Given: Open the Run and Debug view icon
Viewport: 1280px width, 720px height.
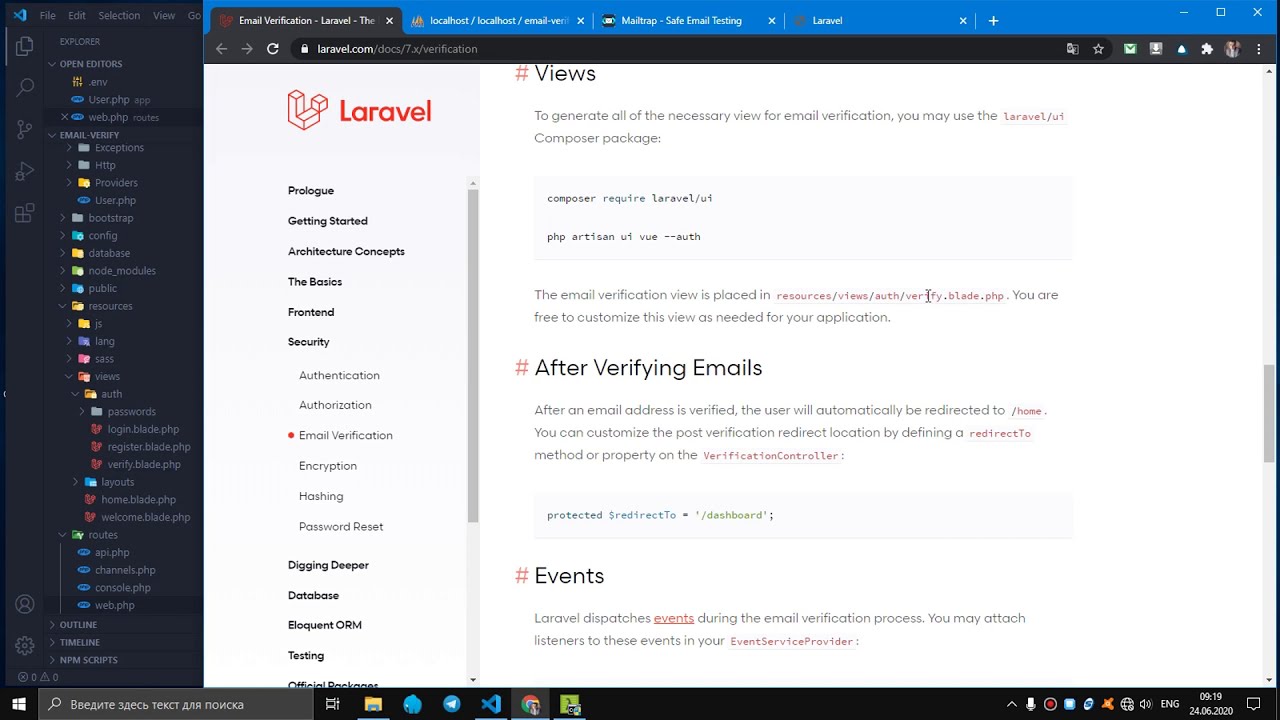Looking at the screenshot, I should coord(25,172).
